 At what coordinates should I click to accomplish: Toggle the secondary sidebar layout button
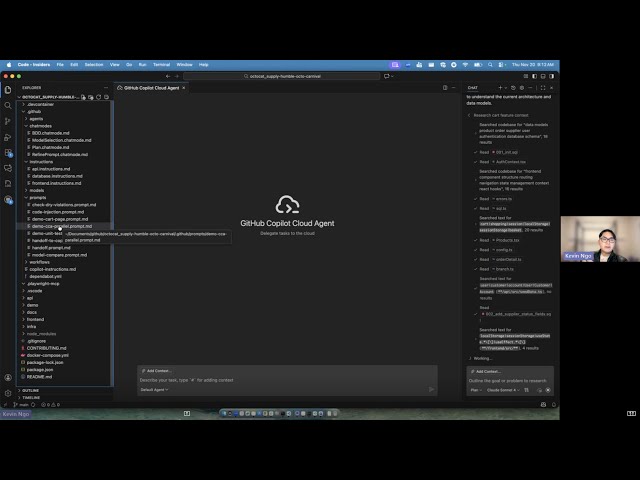click(552, 76)
